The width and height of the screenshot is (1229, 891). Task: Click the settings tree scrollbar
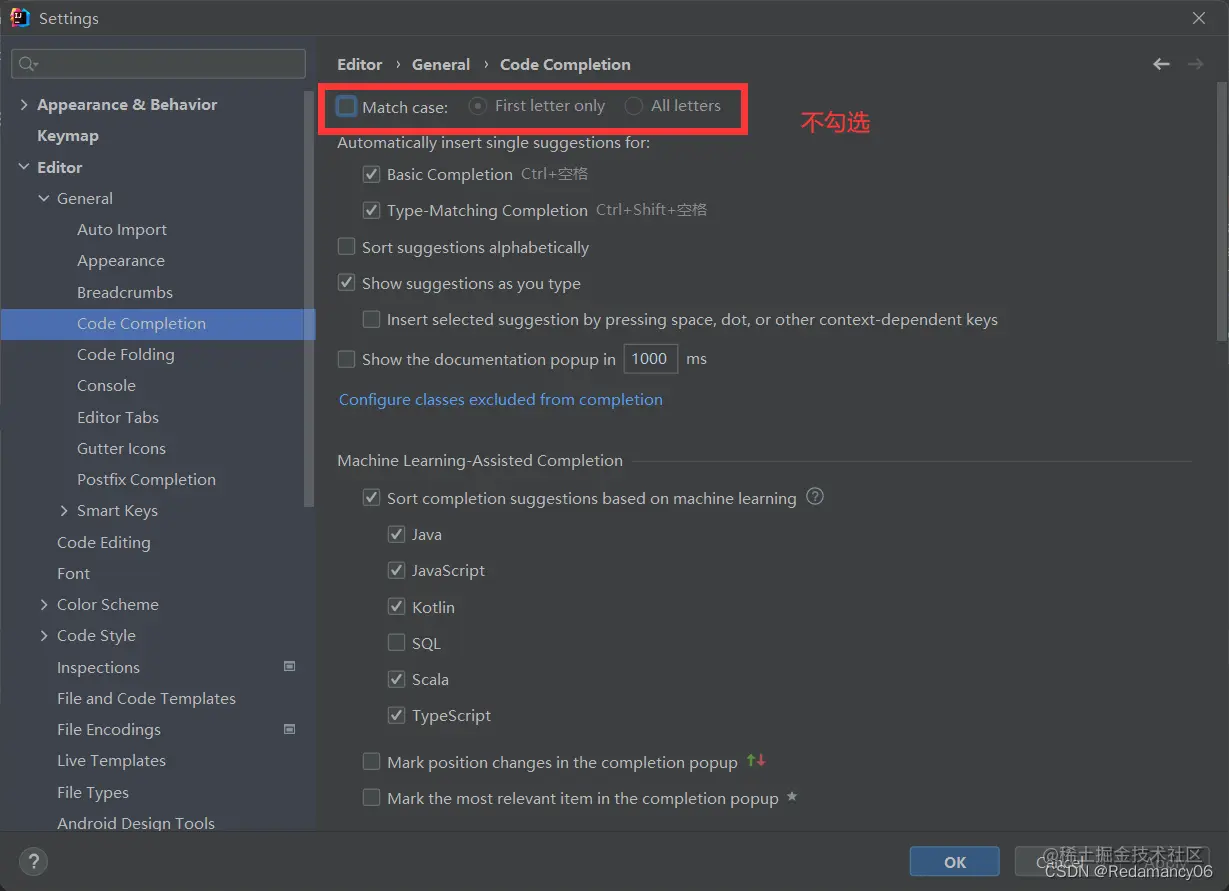click(x=309, y=300)
